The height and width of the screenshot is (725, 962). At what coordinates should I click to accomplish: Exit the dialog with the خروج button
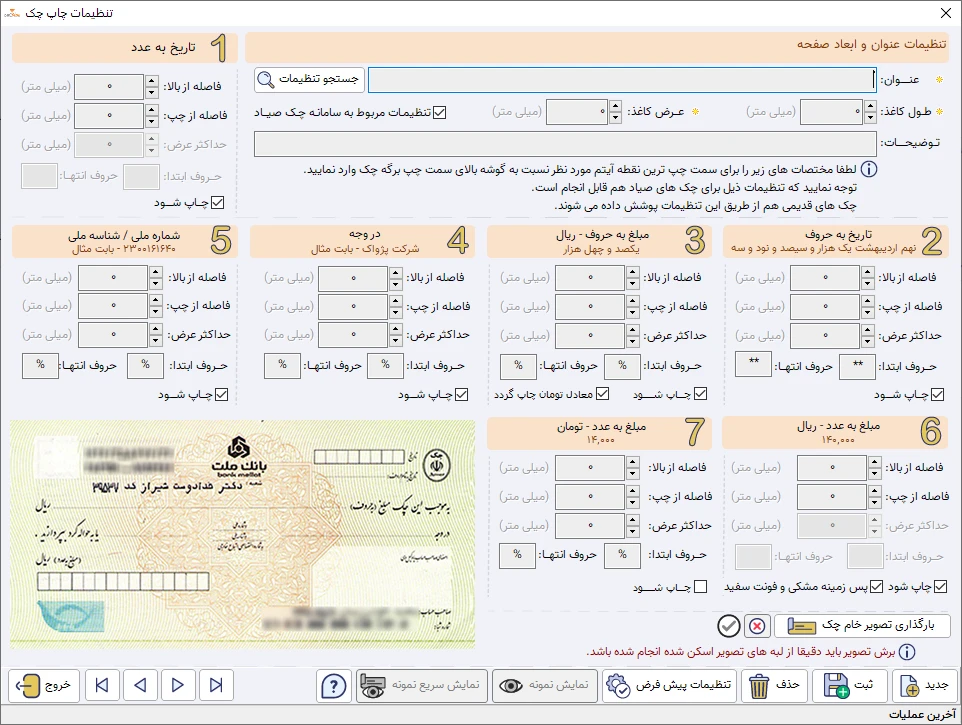[45, 686]
